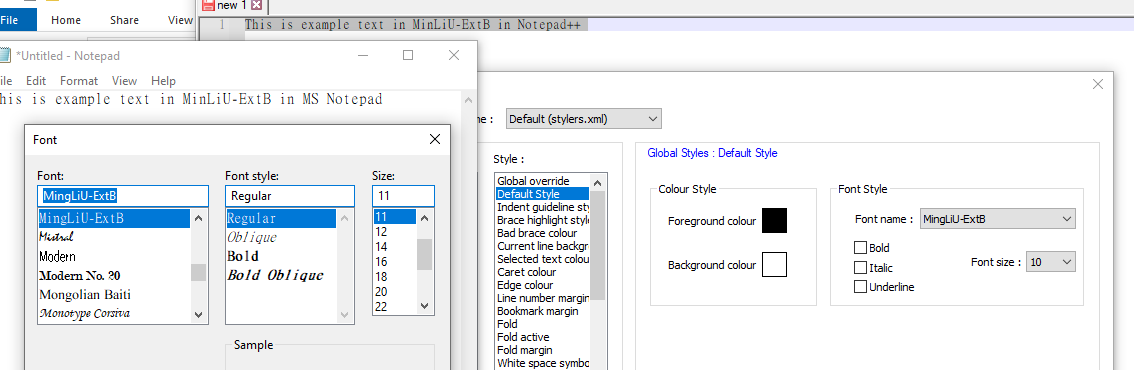Switch to the Home ribbon tab
This screenshot has height=370, width=1134.
coord(66,20)
